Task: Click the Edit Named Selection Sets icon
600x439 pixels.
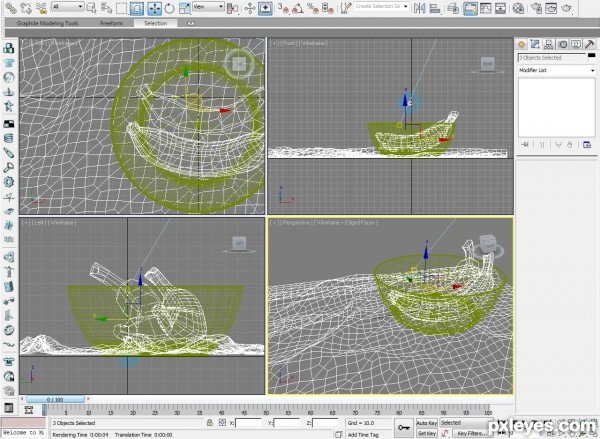Action: (x=346, y=8)
